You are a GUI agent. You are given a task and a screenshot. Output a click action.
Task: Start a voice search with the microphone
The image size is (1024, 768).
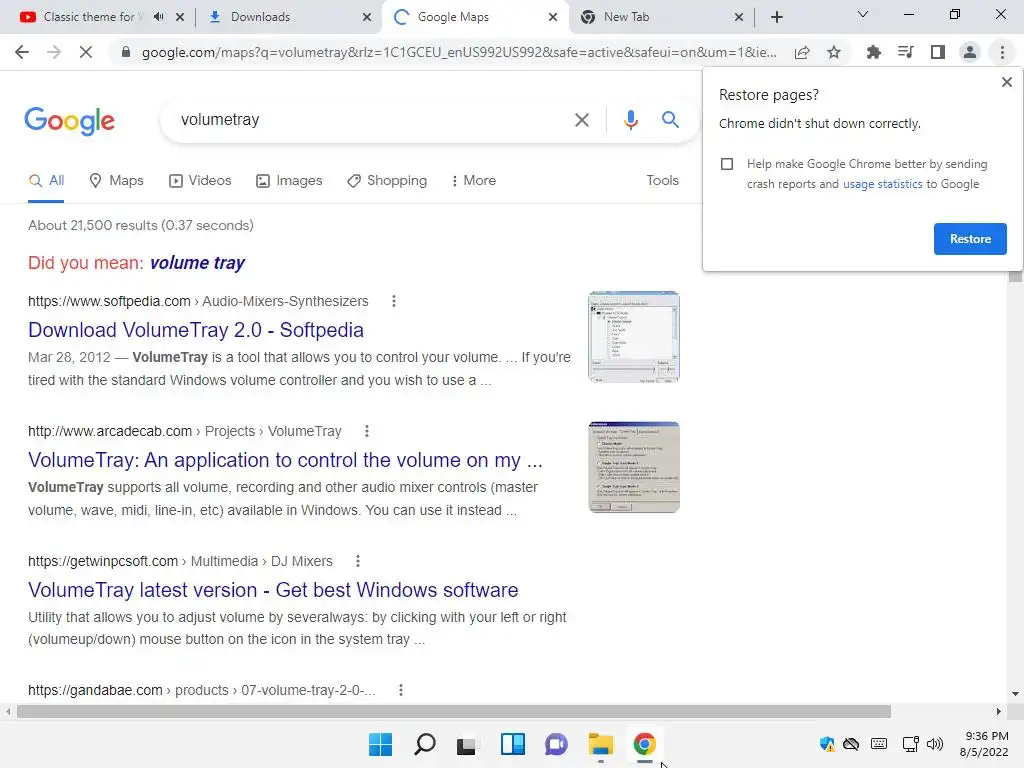click(630, 120)
